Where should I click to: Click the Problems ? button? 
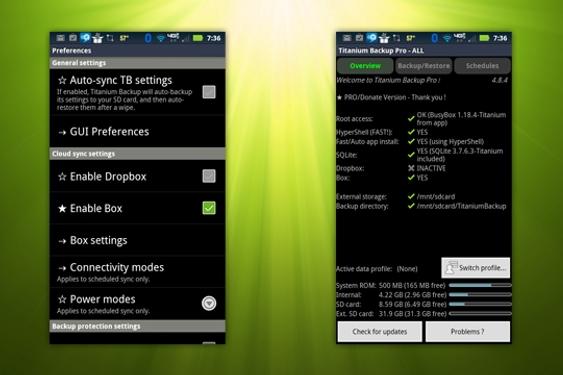coord(467,332)
